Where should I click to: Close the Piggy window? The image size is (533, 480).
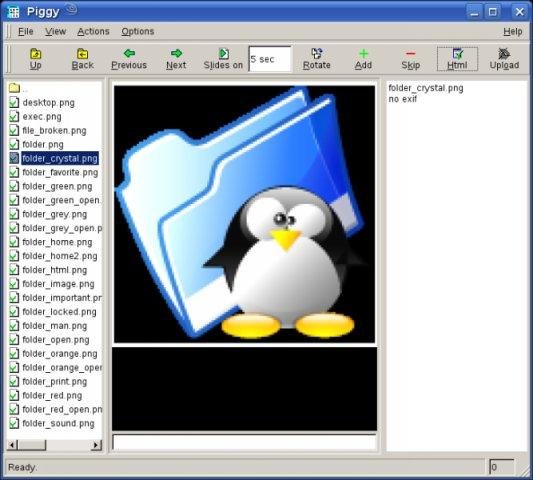(x=519, y=12)
